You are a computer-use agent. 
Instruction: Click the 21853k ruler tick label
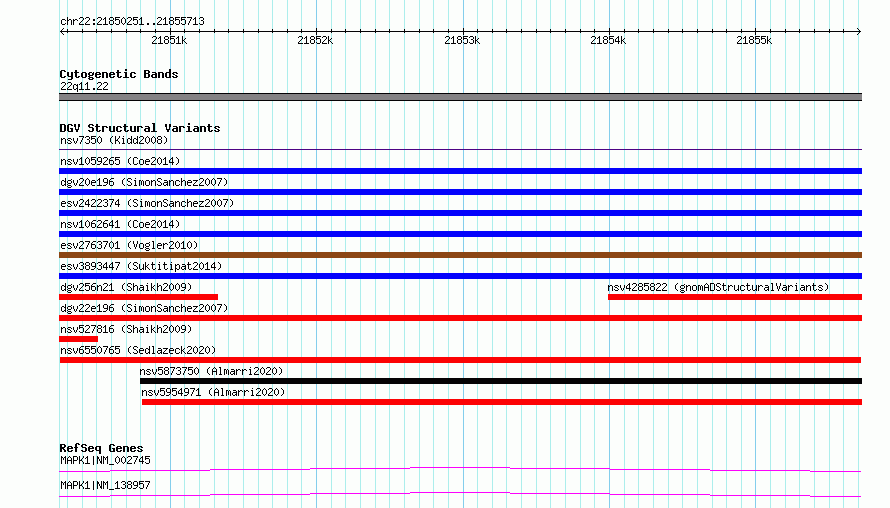[x=462, y=40]
